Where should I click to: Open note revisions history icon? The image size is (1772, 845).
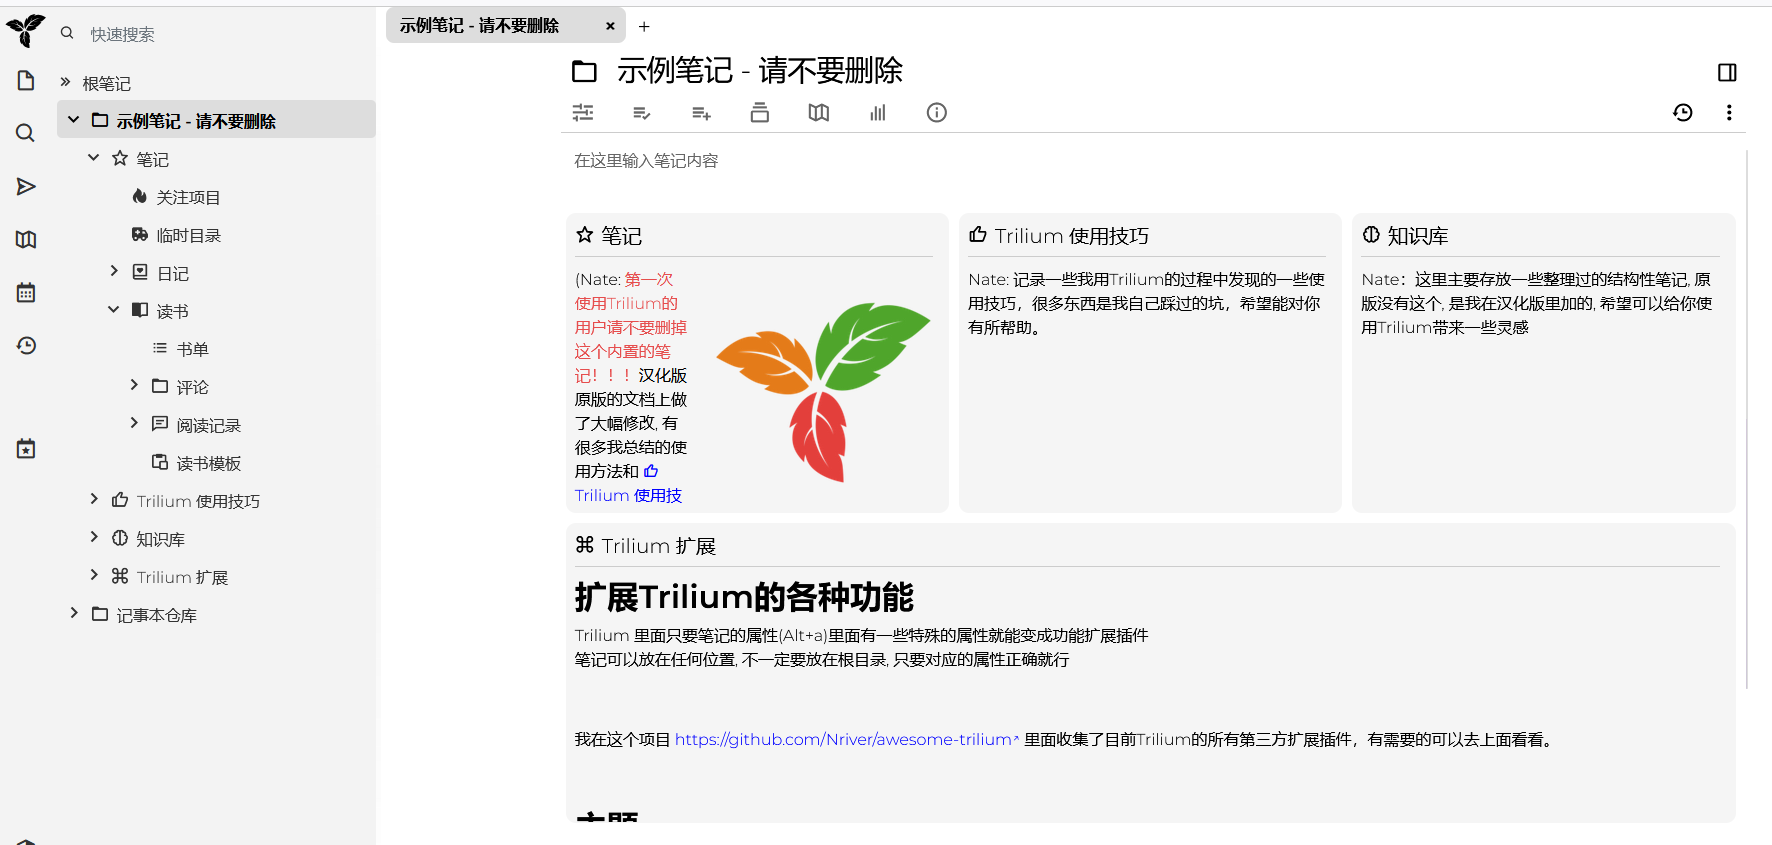(1683, 113)
